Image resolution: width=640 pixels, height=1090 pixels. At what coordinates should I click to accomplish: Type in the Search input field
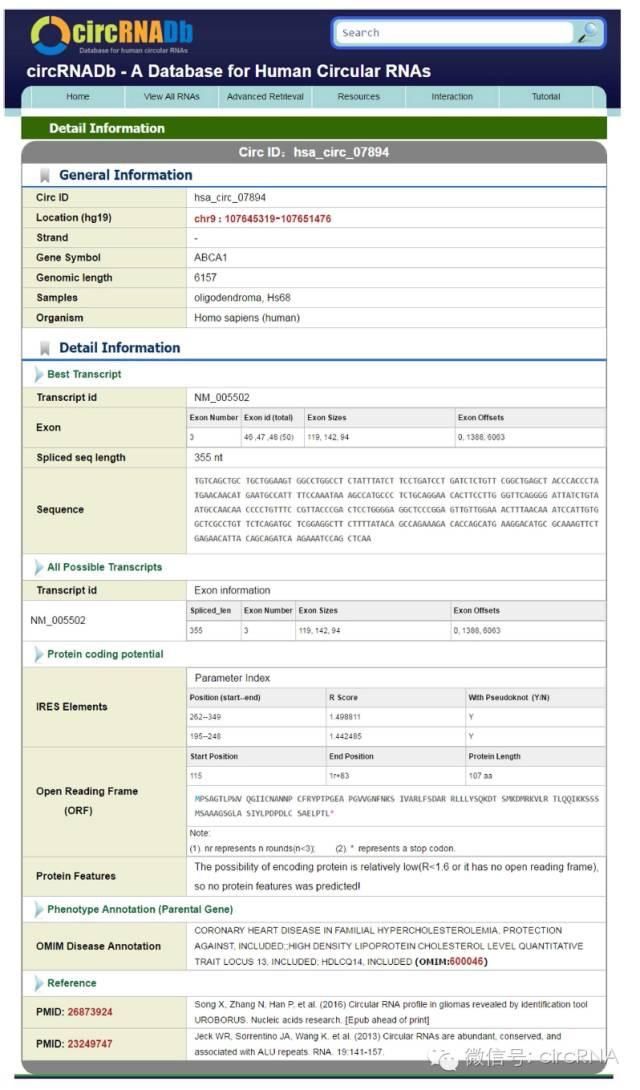click(x=455, y=32)
